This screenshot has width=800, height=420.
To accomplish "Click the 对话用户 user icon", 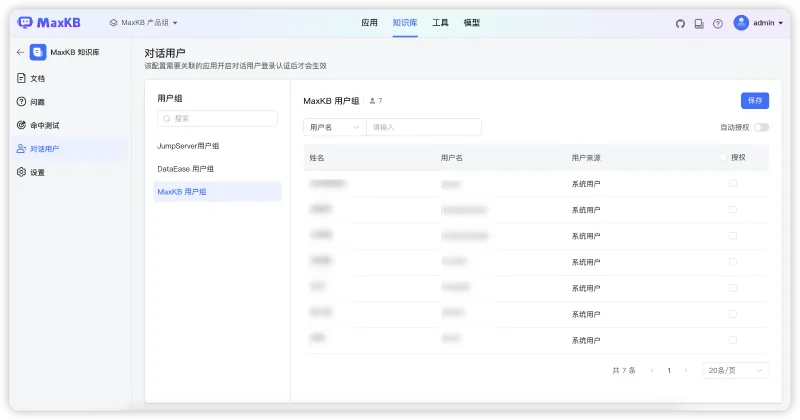I will coord(21,149).
